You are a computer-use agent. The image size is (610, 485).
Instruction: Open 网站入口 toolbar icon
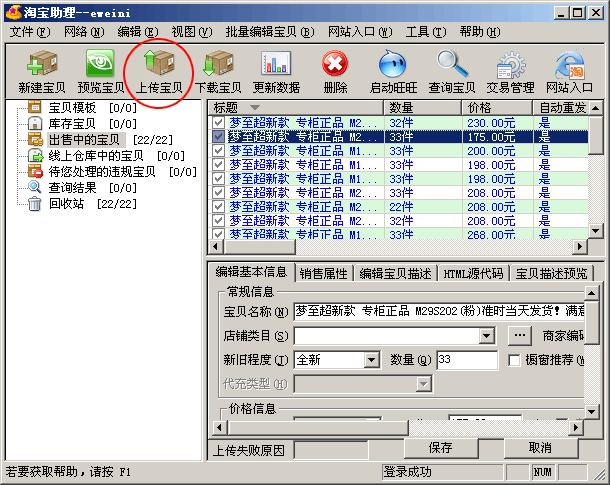[570, 64]
